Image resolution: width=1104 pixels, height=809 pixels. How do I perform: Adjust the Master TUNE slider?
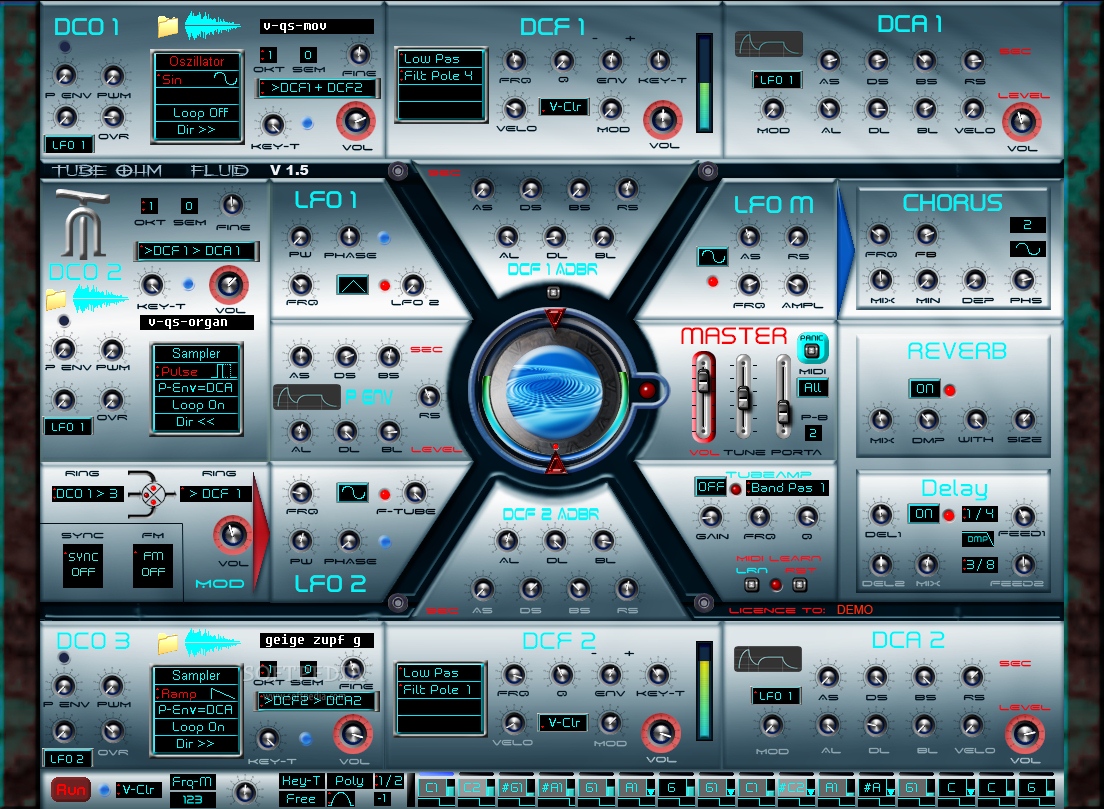coord(744,398)
